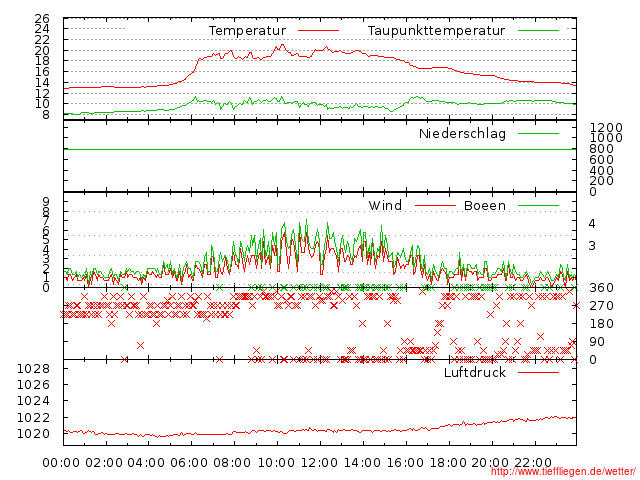
Task: Click the 1026 pressure axis value
Action: (33, 385)
